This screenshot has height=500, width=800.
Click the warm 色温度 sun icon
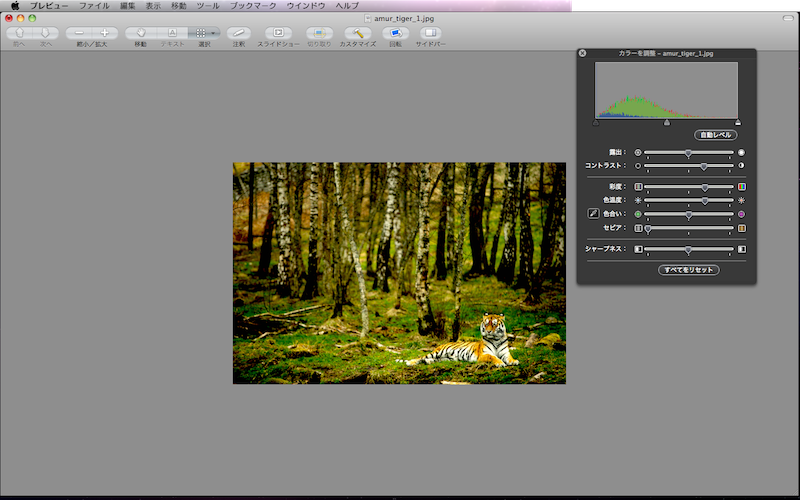point(741,201)
